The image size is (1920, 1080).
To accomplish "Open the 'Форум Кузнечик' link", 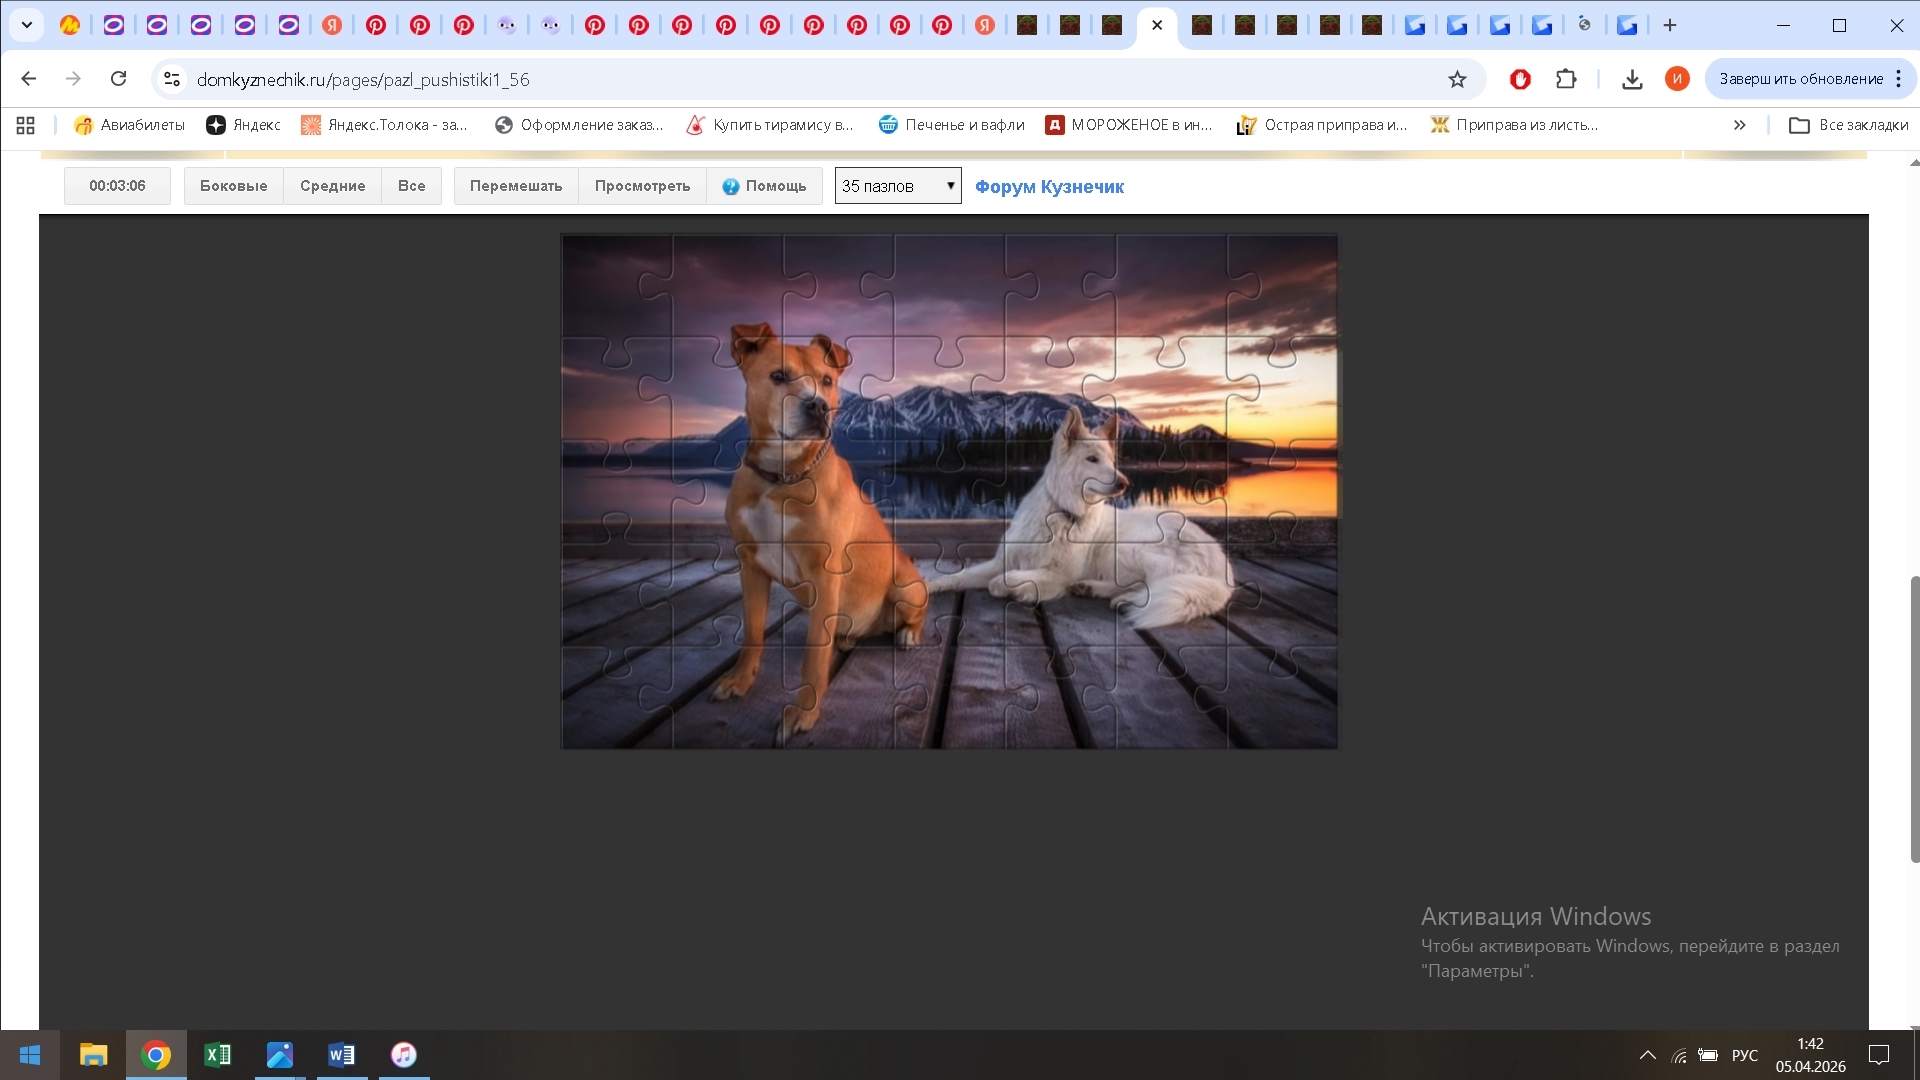I will point(1049,187).
